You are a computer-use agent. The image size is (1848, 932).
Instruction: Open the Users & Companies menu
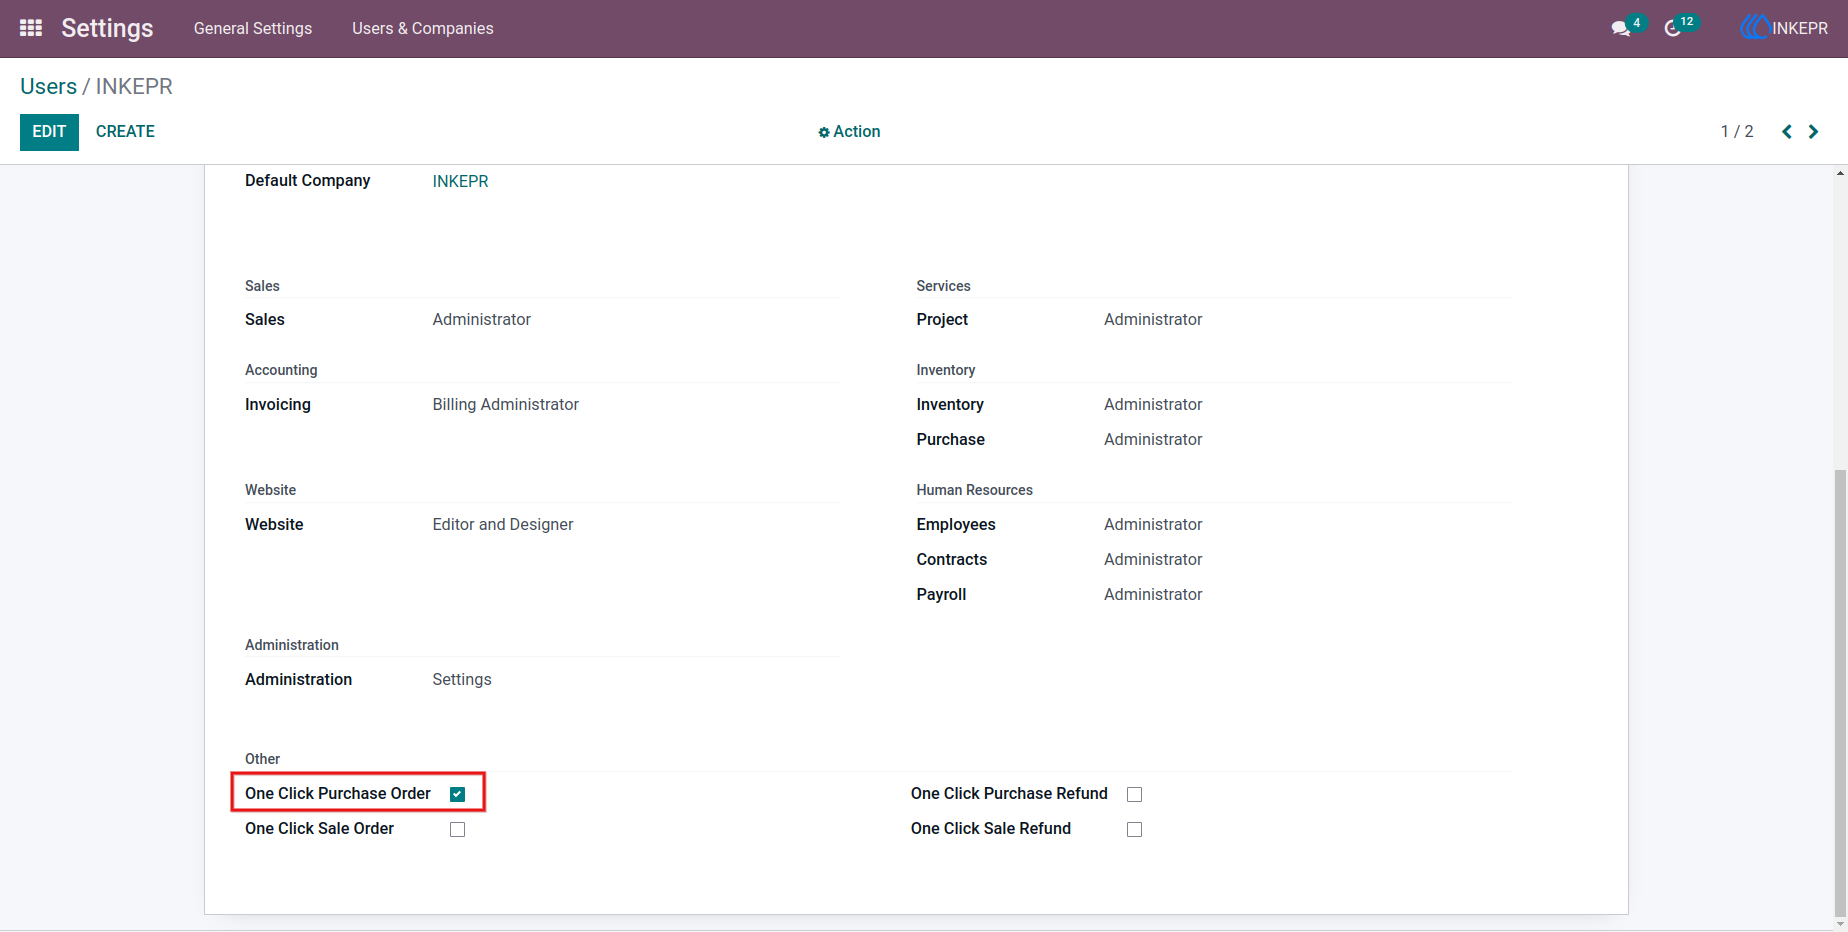click(x=423, y=28)
